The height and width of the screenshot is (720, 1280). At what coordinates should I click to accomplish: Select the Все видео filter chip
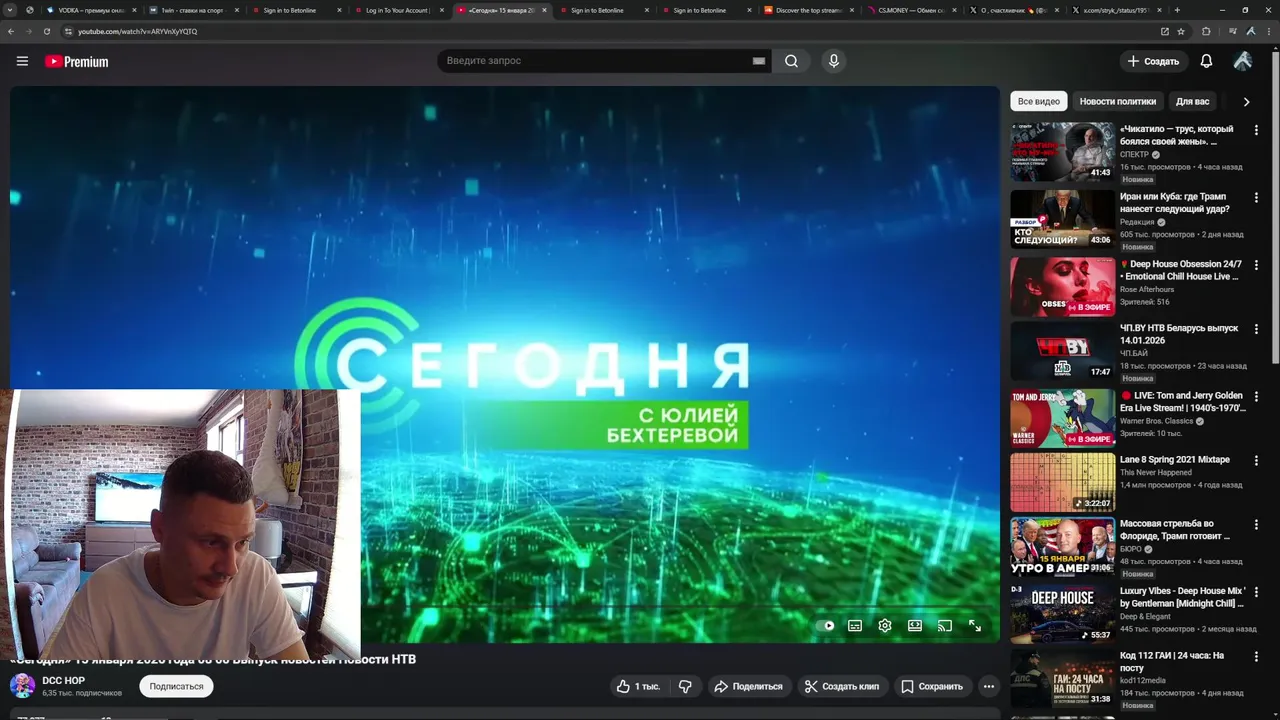[x=1039, y=101]
